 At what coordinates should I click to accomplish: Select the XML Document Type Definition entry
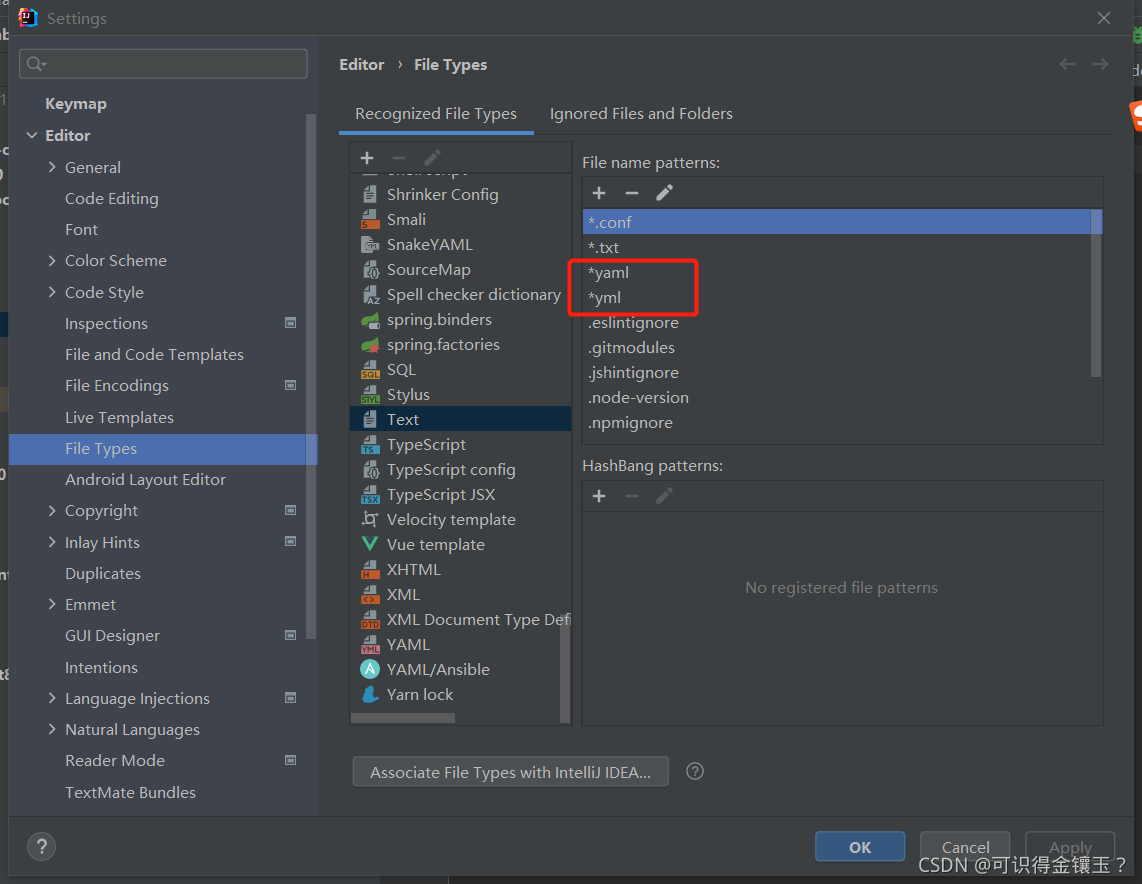pos(460,620)
